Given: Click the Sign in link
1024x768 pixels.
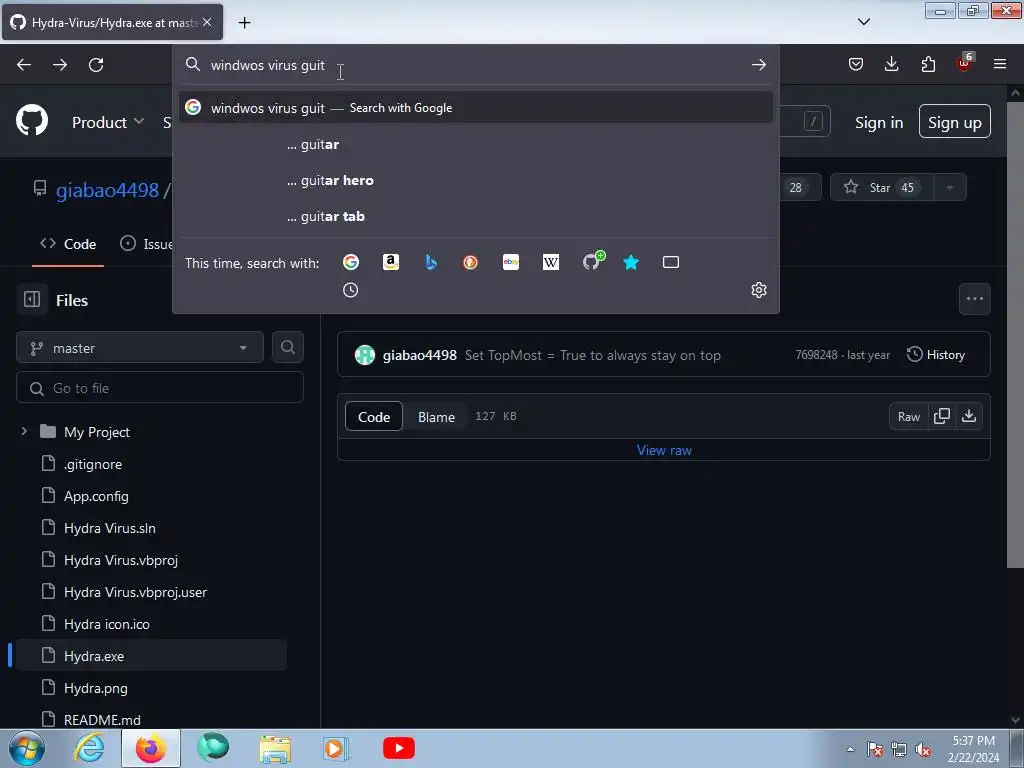Looking at the screenshot, I should tap(879, 122).
